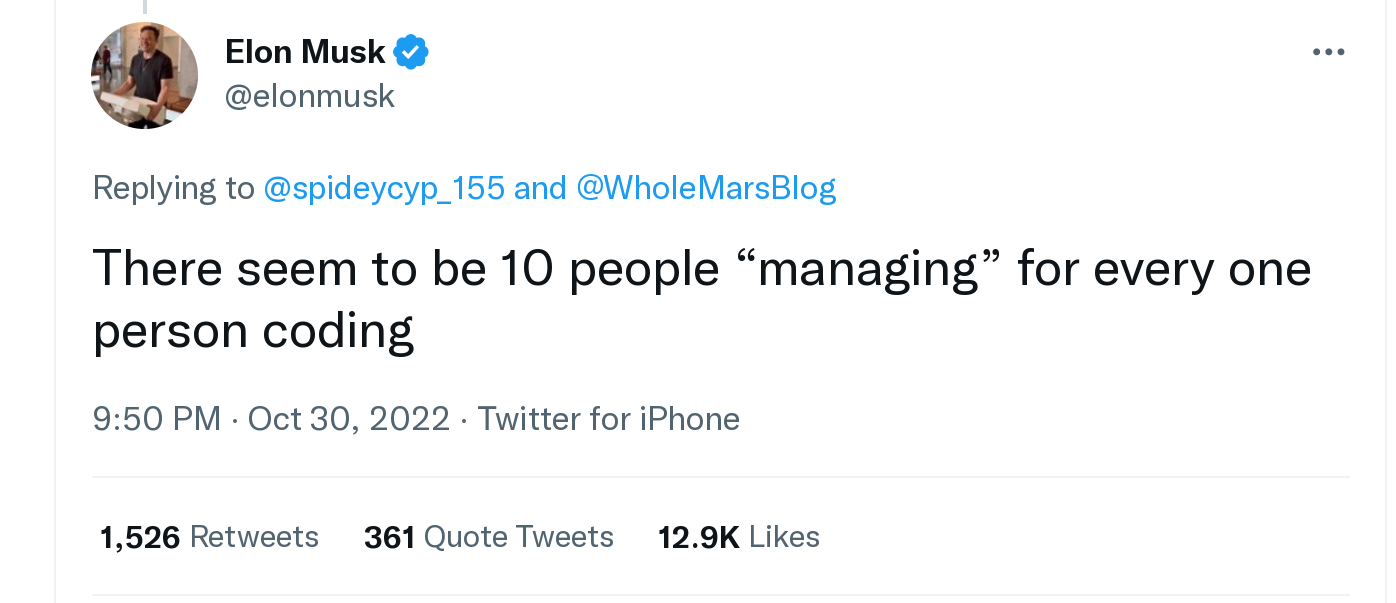The width and height of the screenshot is (1396, 603).
Task: Open the @elonmusk handle link
Action: click(310, 96)
